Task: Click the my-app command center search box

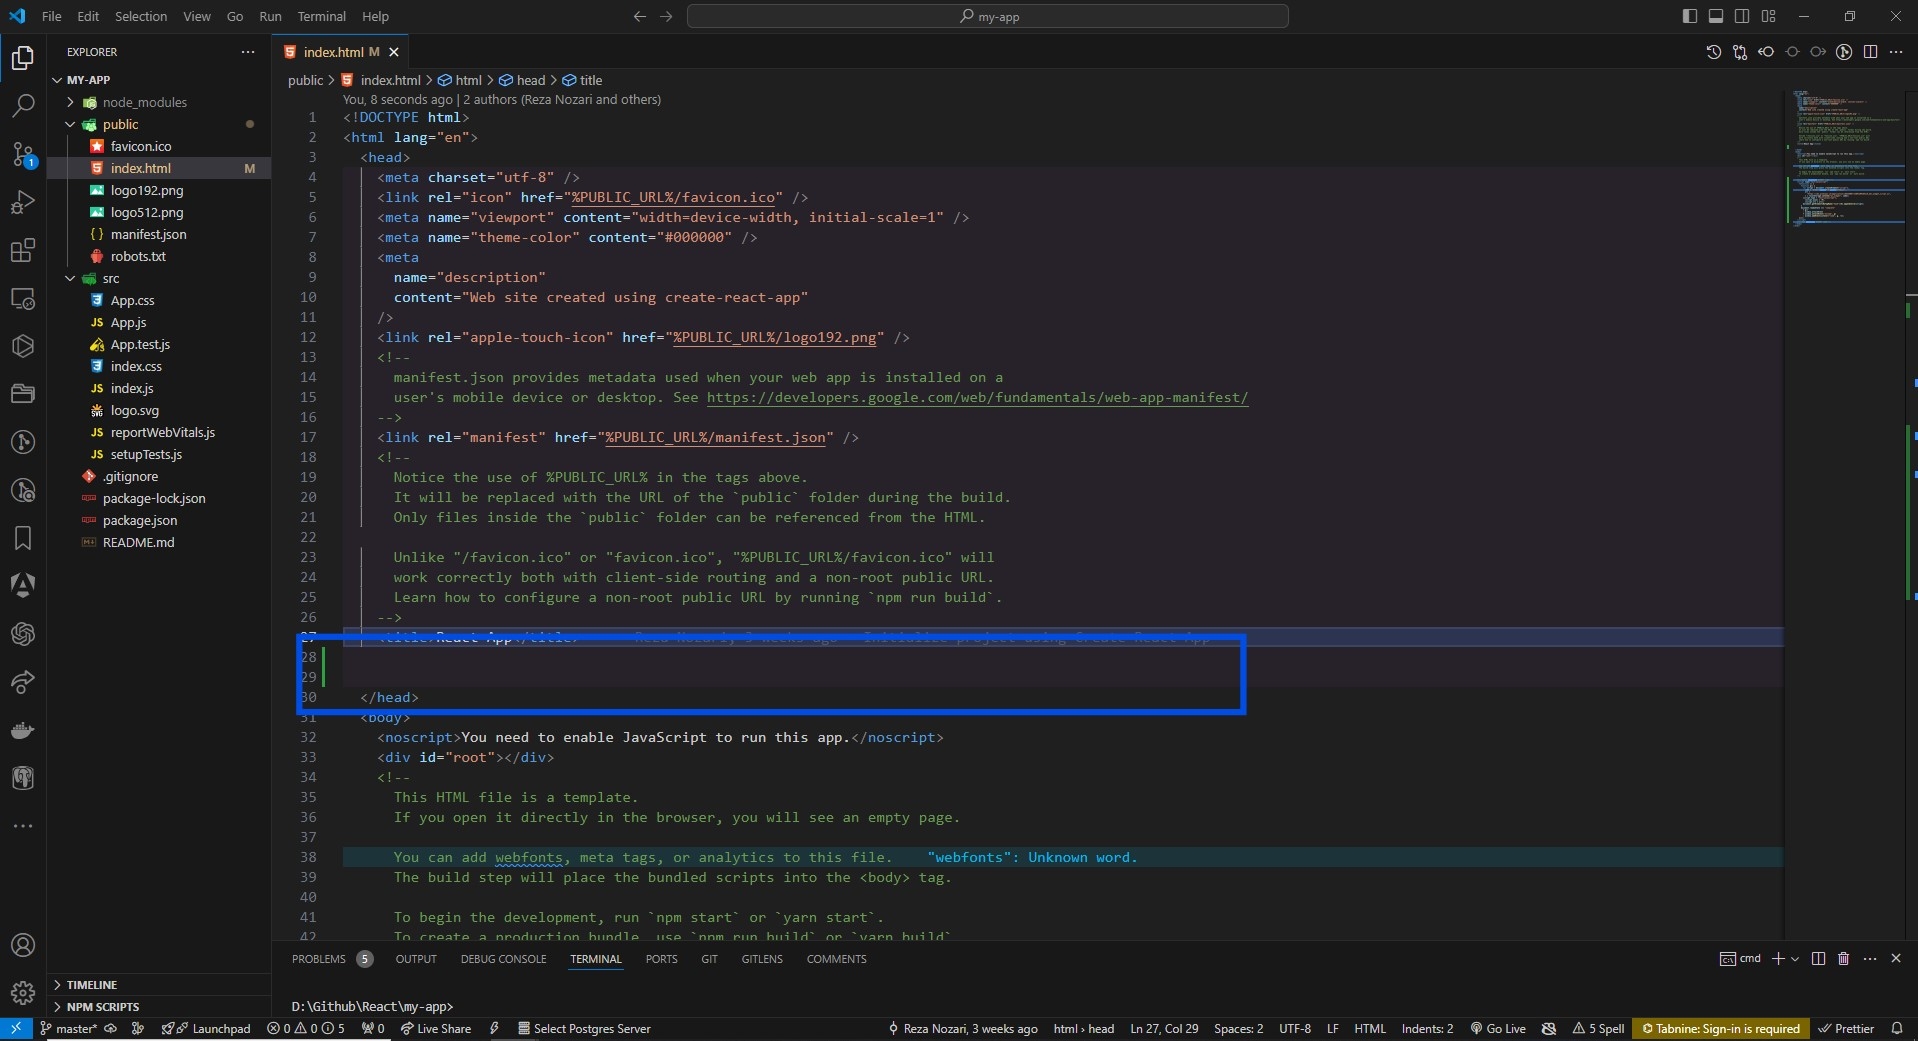Action: pos(988,16)
